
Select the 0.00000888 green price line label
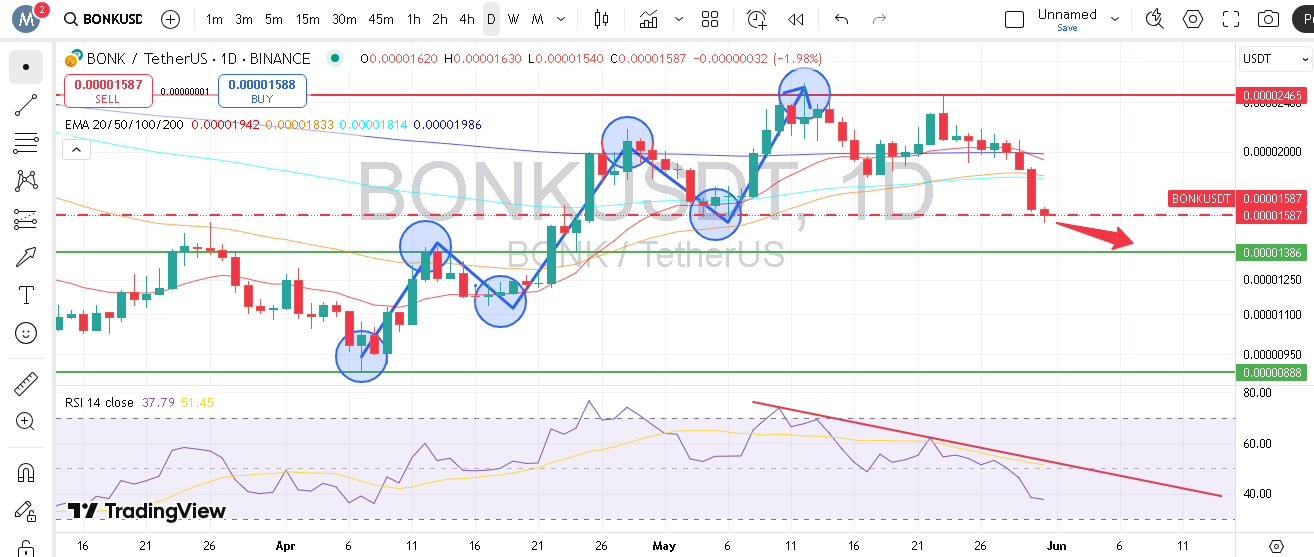(x=1270, y=372)
